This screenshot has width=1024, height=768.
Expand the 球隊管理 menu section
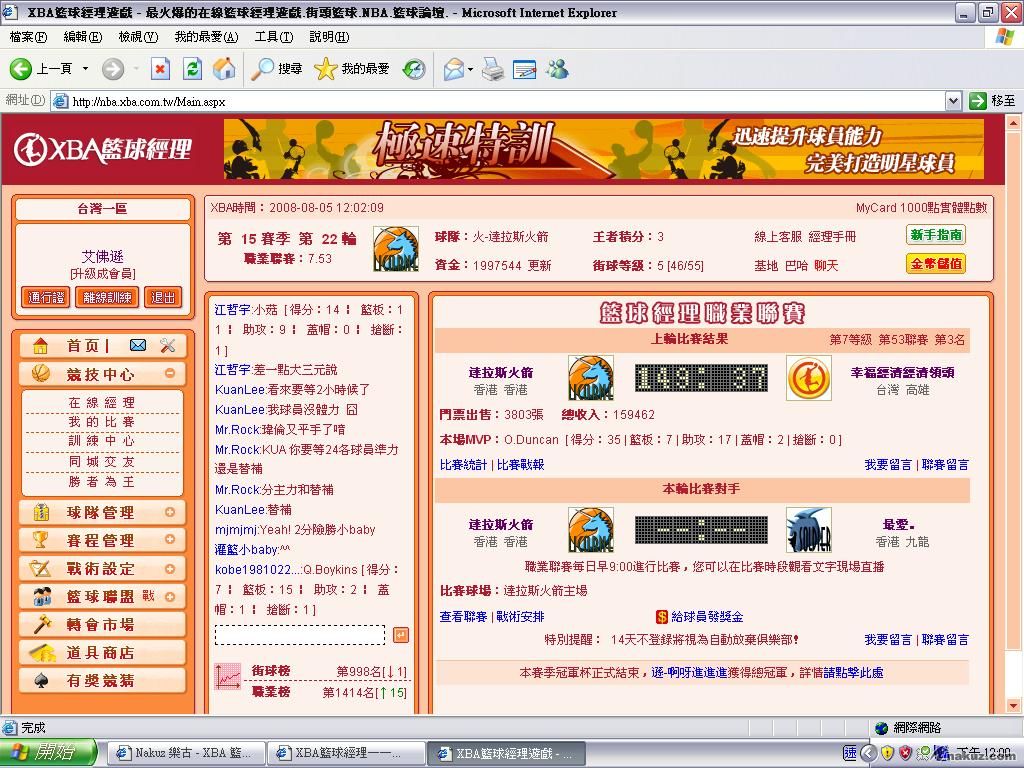[x=170, y=512]
